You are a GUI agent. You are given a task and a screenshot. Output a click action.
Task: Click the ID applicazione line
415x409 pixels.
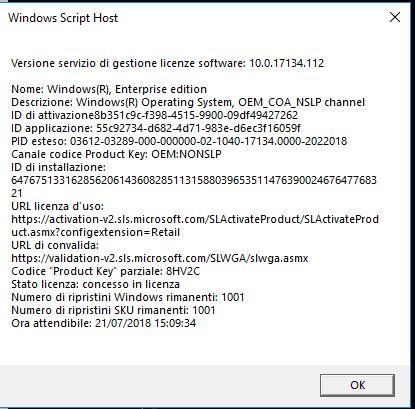click(156, 128)
